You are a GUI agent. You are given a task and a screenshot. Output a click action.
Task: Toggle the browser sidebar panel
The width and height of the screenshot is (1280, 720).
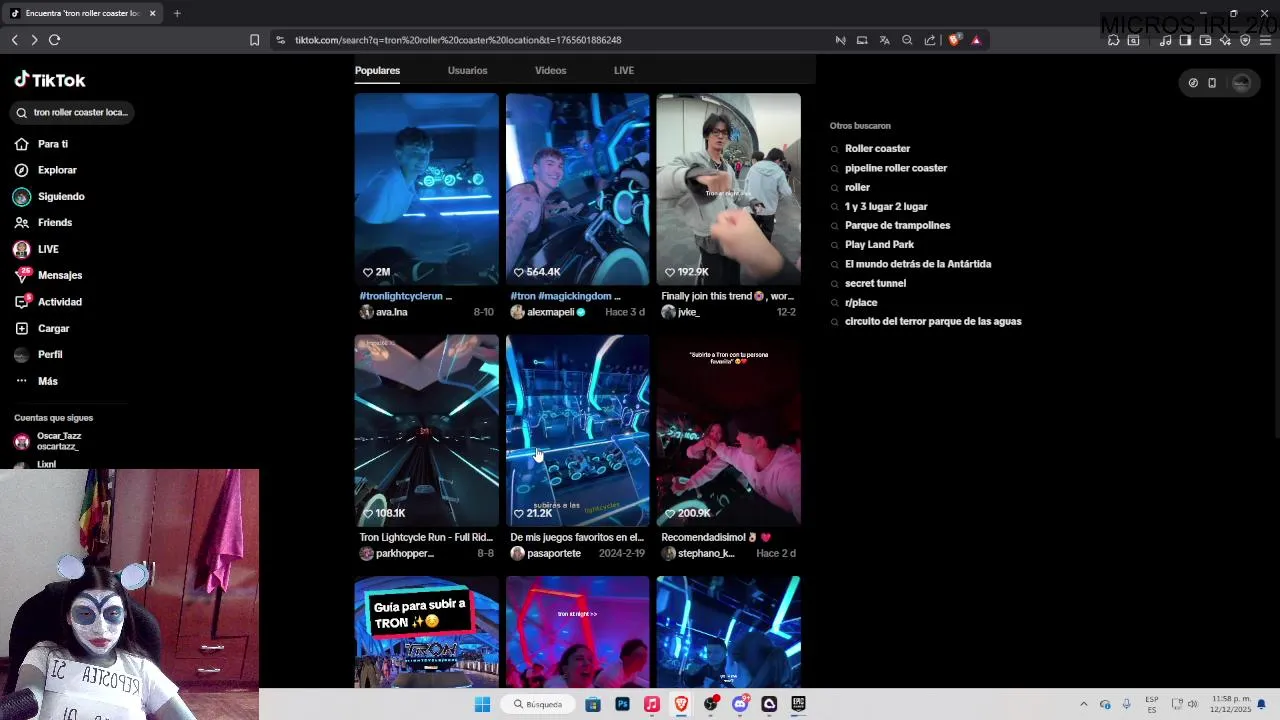pyautogui.click(x=1185, y=40)
